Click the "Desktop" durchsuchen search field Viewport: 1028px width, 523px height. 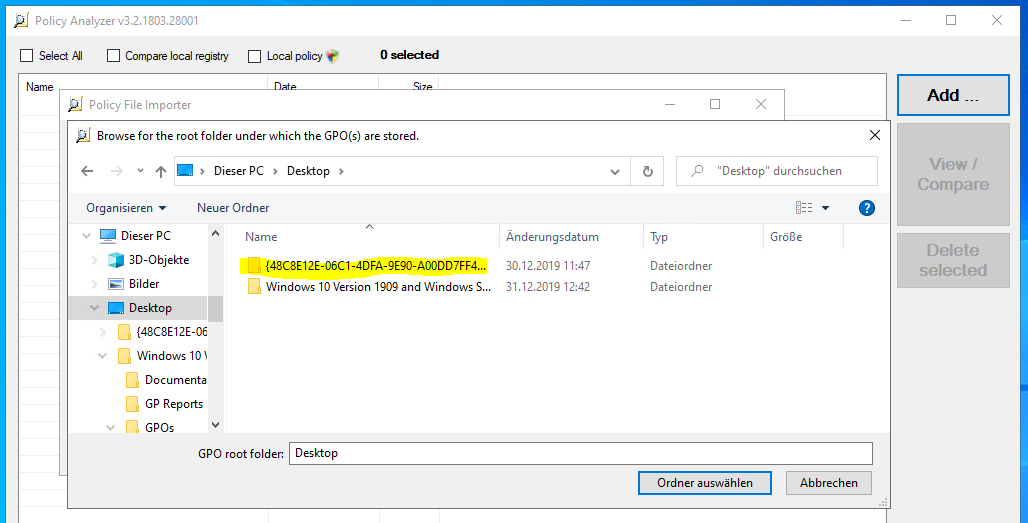pos(777,171)
